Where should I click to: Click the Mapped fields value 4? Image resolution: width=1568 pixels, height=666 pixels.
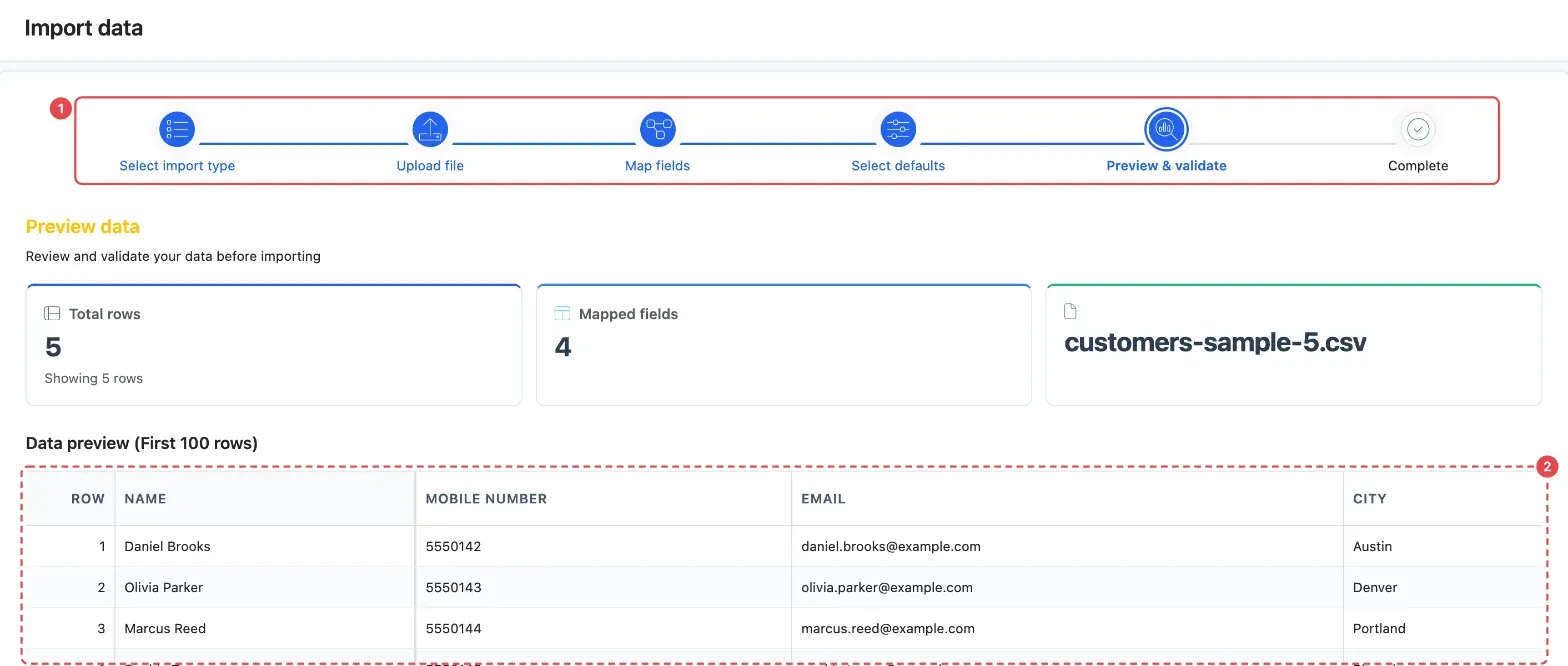pos(563,347)
